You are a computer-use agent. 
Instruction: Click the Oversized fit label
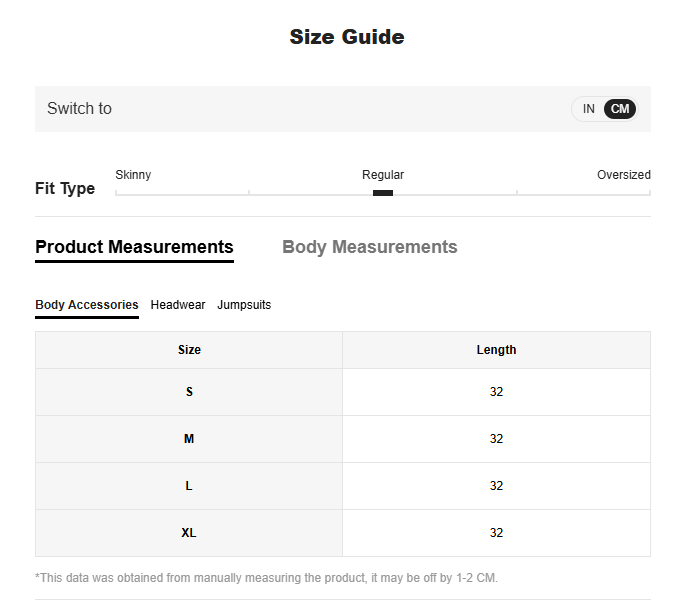[623, 175]
